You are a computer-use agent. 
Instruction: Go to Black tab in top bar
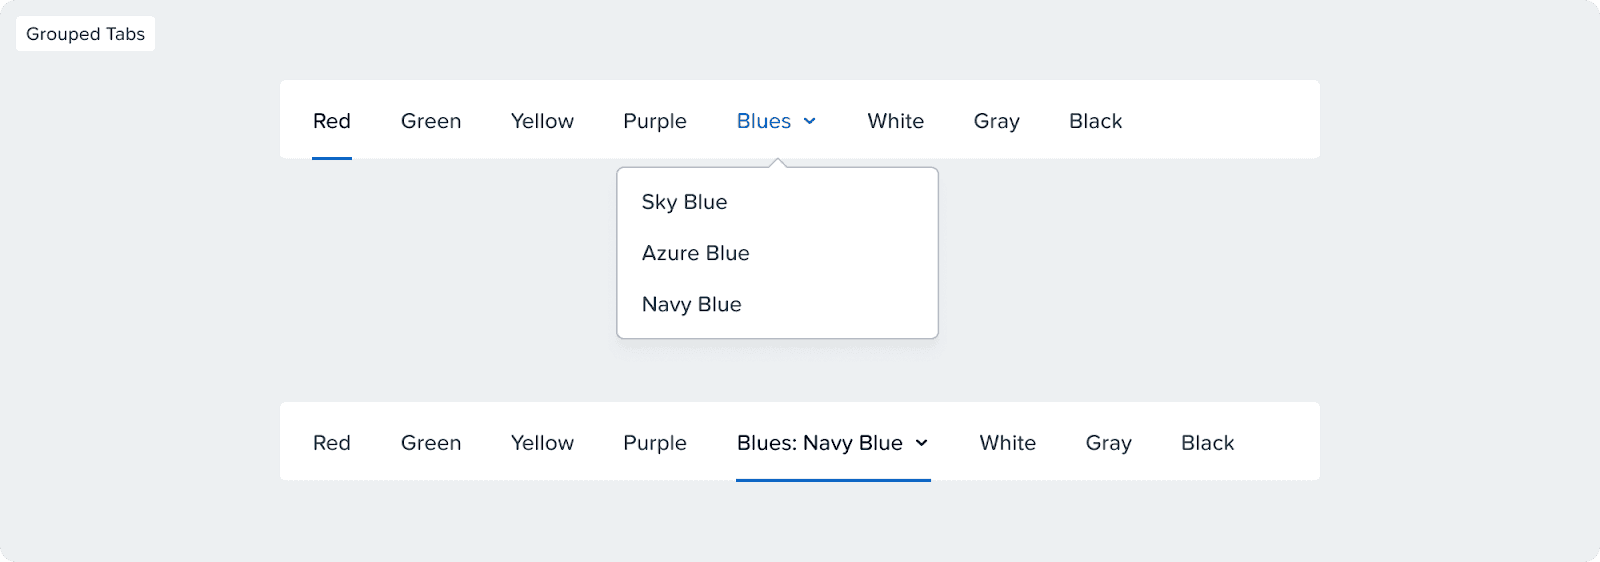[1096, 121]
